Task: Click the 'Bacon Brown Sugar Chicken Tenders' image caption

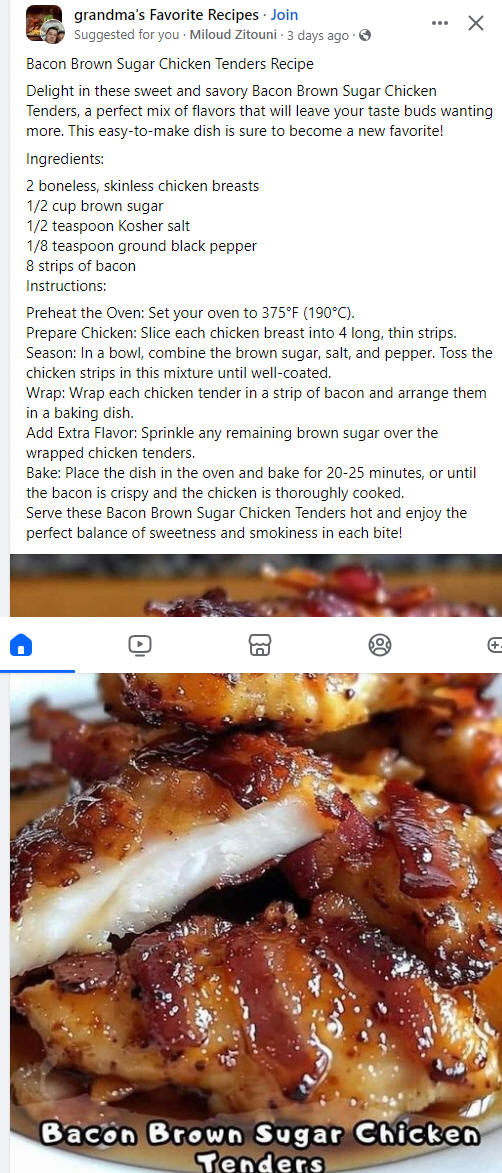Action: pyautogui.click(x=260, y=1145)
